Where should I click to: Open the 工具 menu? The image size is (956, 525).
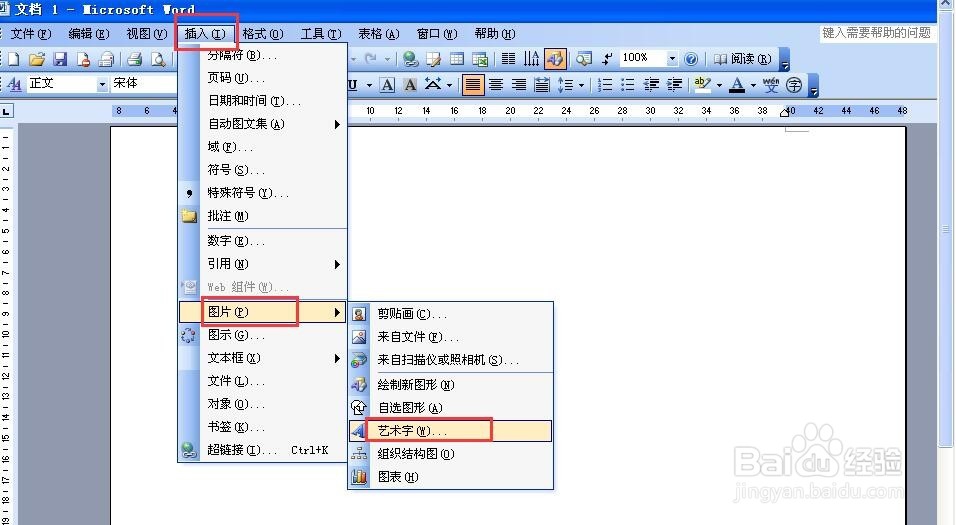tap(321, 34)
